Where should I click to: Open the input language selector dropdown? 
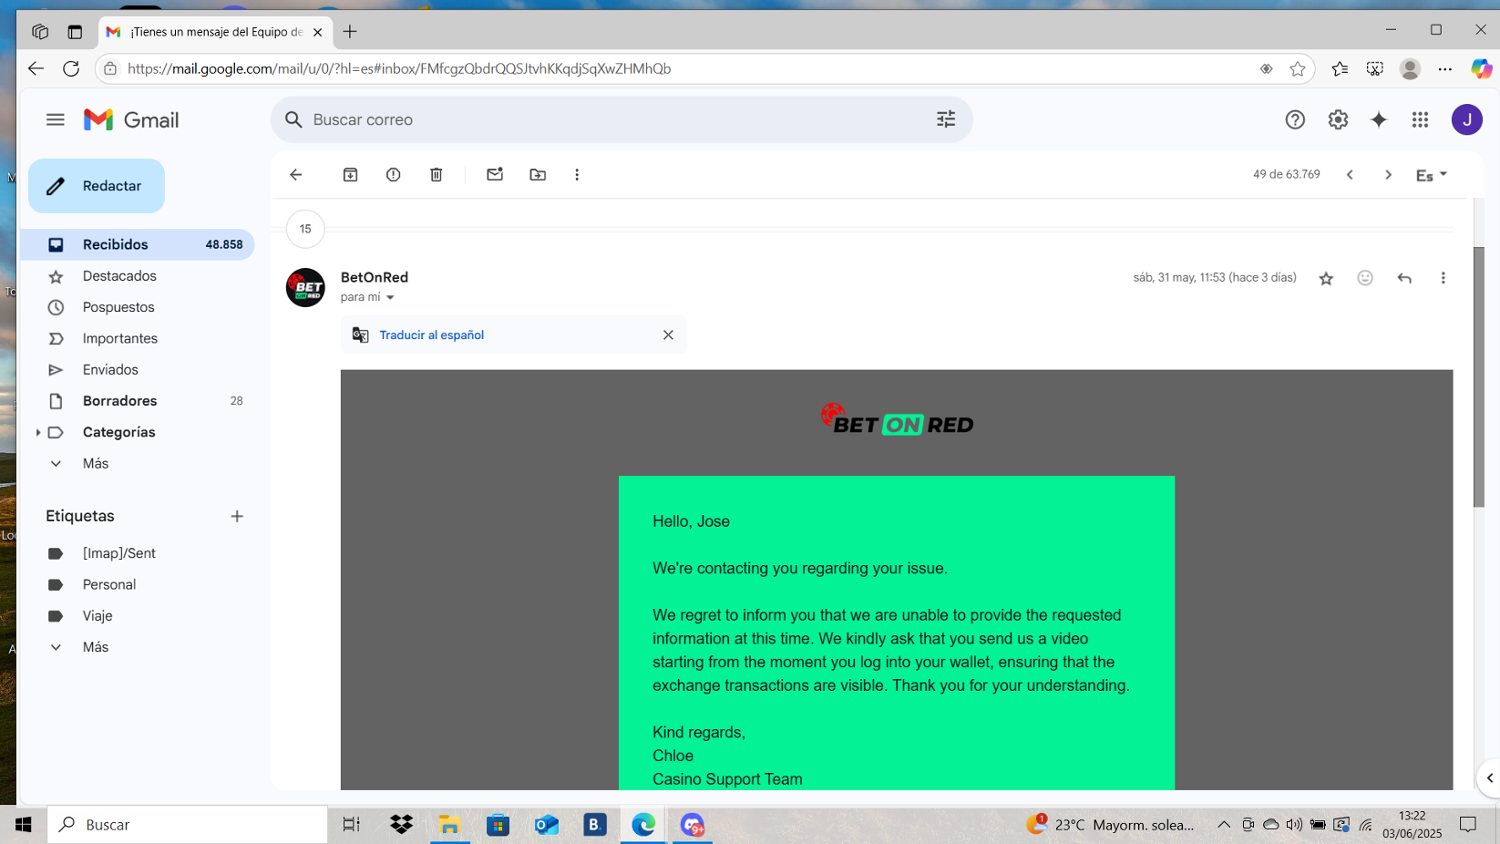click(x=1431, y=175)
